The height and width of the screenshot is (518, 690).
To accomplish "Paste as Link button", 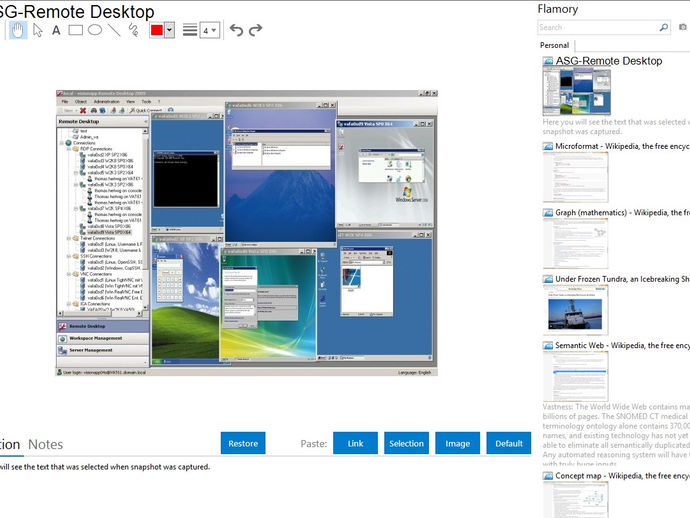I will [x=355, y=443].
